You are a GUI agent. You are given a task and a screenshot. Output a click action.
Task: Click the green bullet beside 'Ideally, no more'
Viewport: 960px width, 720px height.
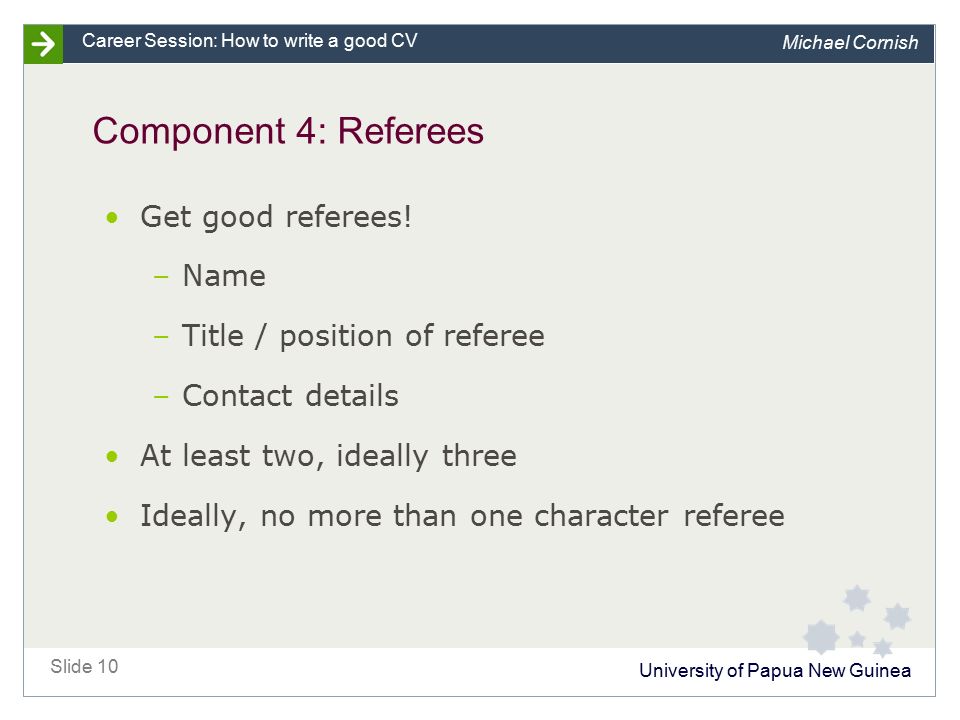tap(111, 516)
